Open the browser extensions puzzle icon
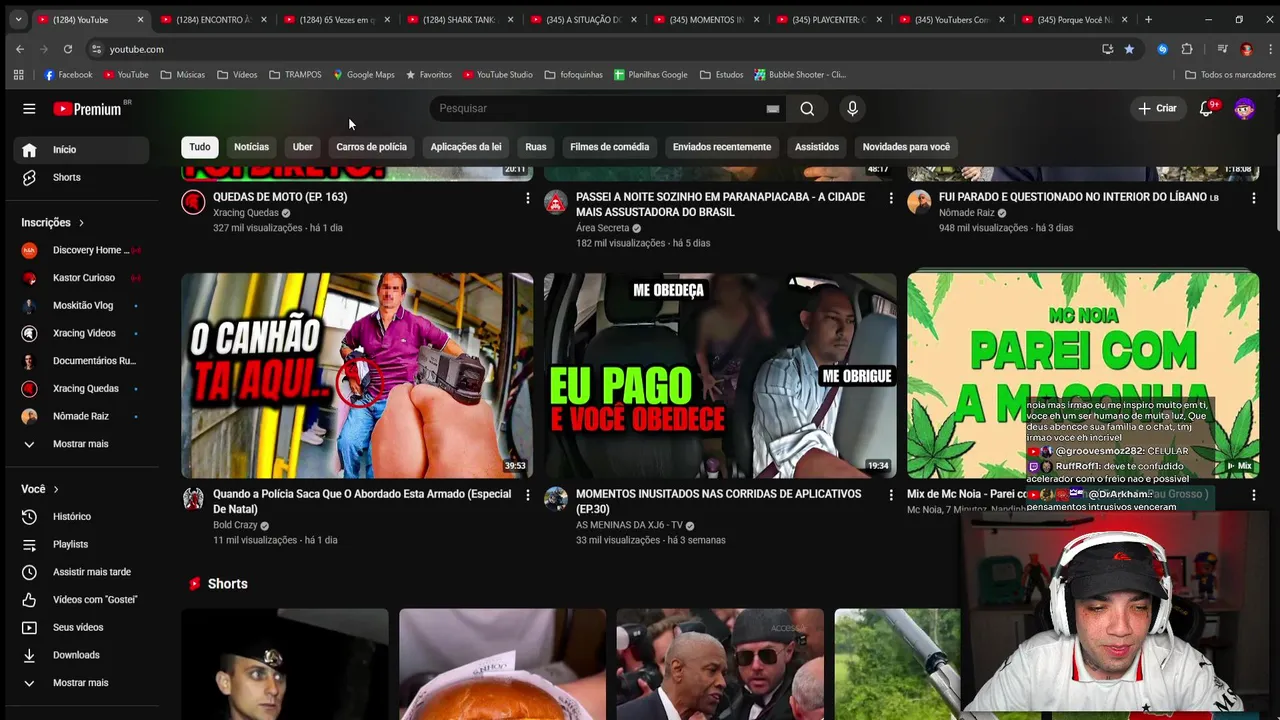Image resolution: width=1280 pixels, height=720 pixels. [1187, 49]
